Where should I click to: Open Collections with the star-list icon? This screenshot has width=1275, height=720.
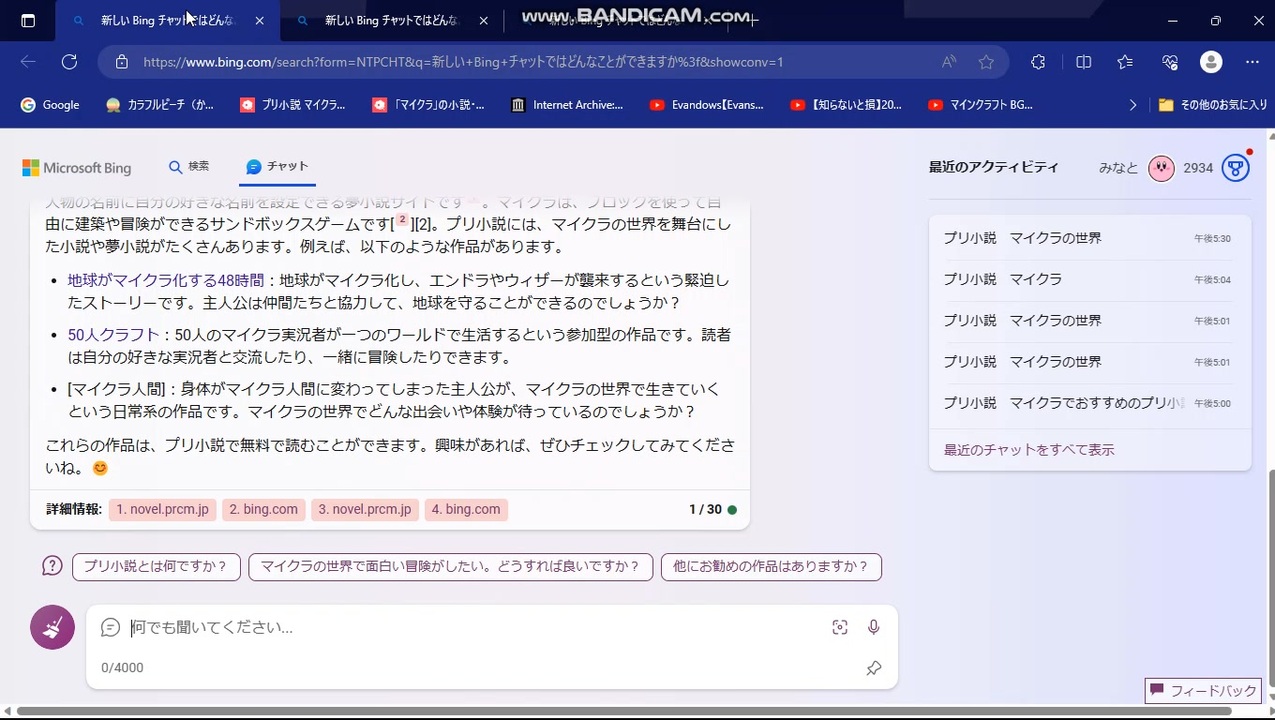1125,62
